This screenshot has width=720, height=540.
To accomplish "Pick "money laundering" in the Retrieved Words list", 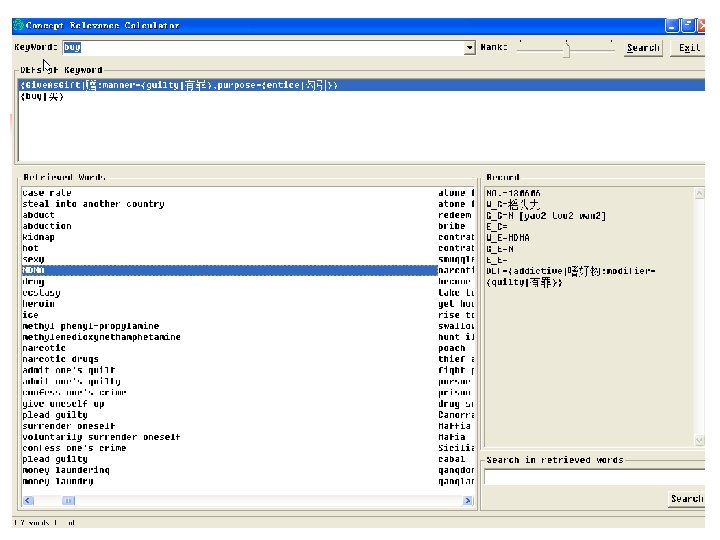I will click(x=66, y=470).
